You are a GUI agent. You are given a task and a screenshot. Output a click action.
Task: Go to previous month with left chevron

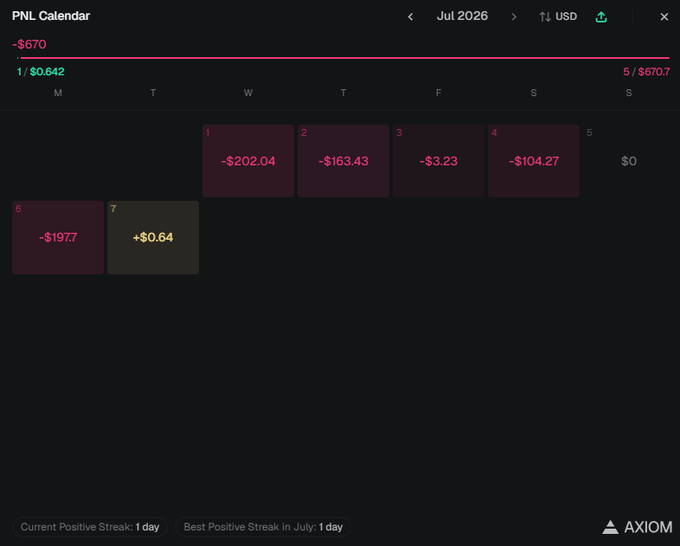pyautogui.click(x=410, y=17)
